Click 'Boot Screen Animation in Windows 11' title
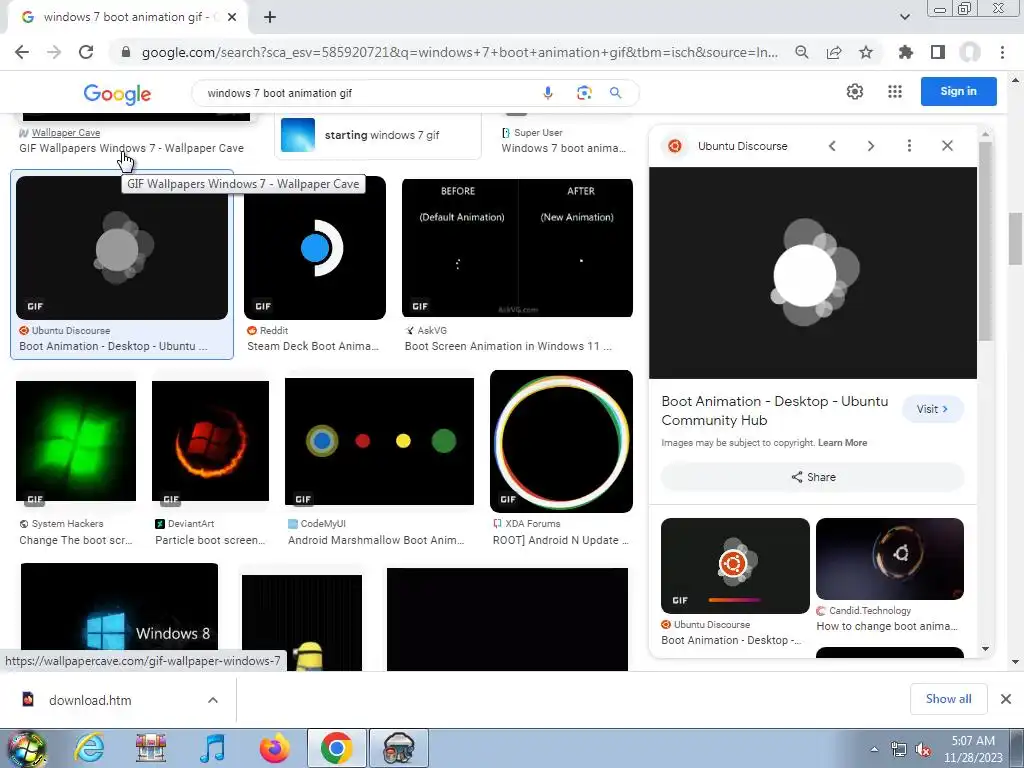This screenshot has height=768, width=1024. [508, 347]
